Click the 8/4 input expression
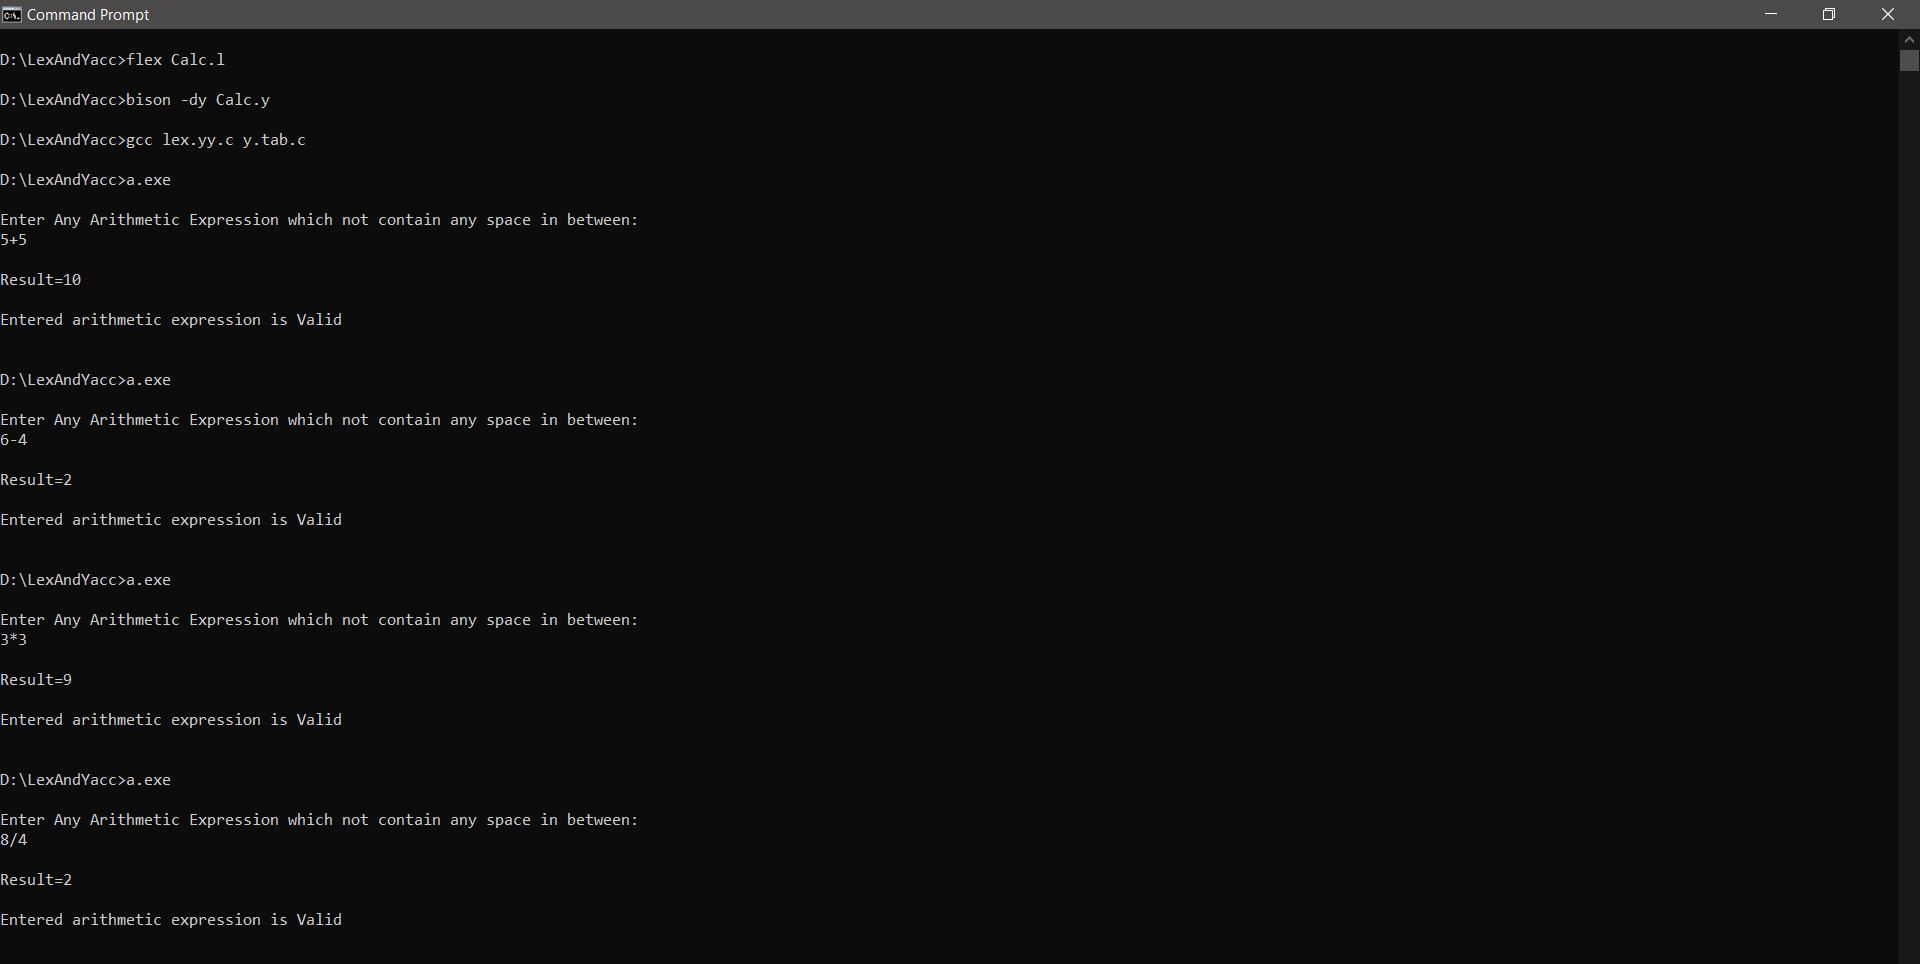 click(x=14, y=839)
